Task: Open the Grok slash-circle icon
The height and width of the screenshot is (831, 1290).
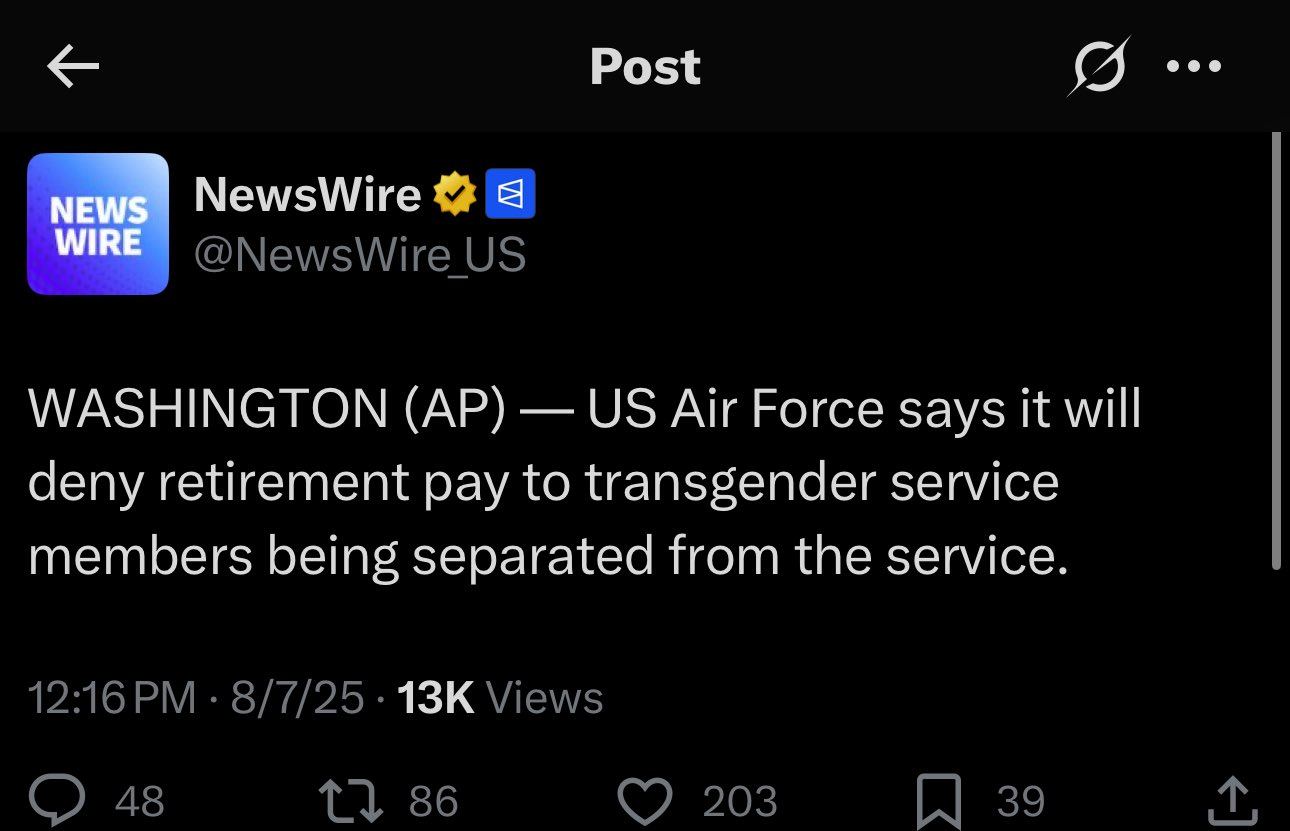Action: pos(1098,66)
